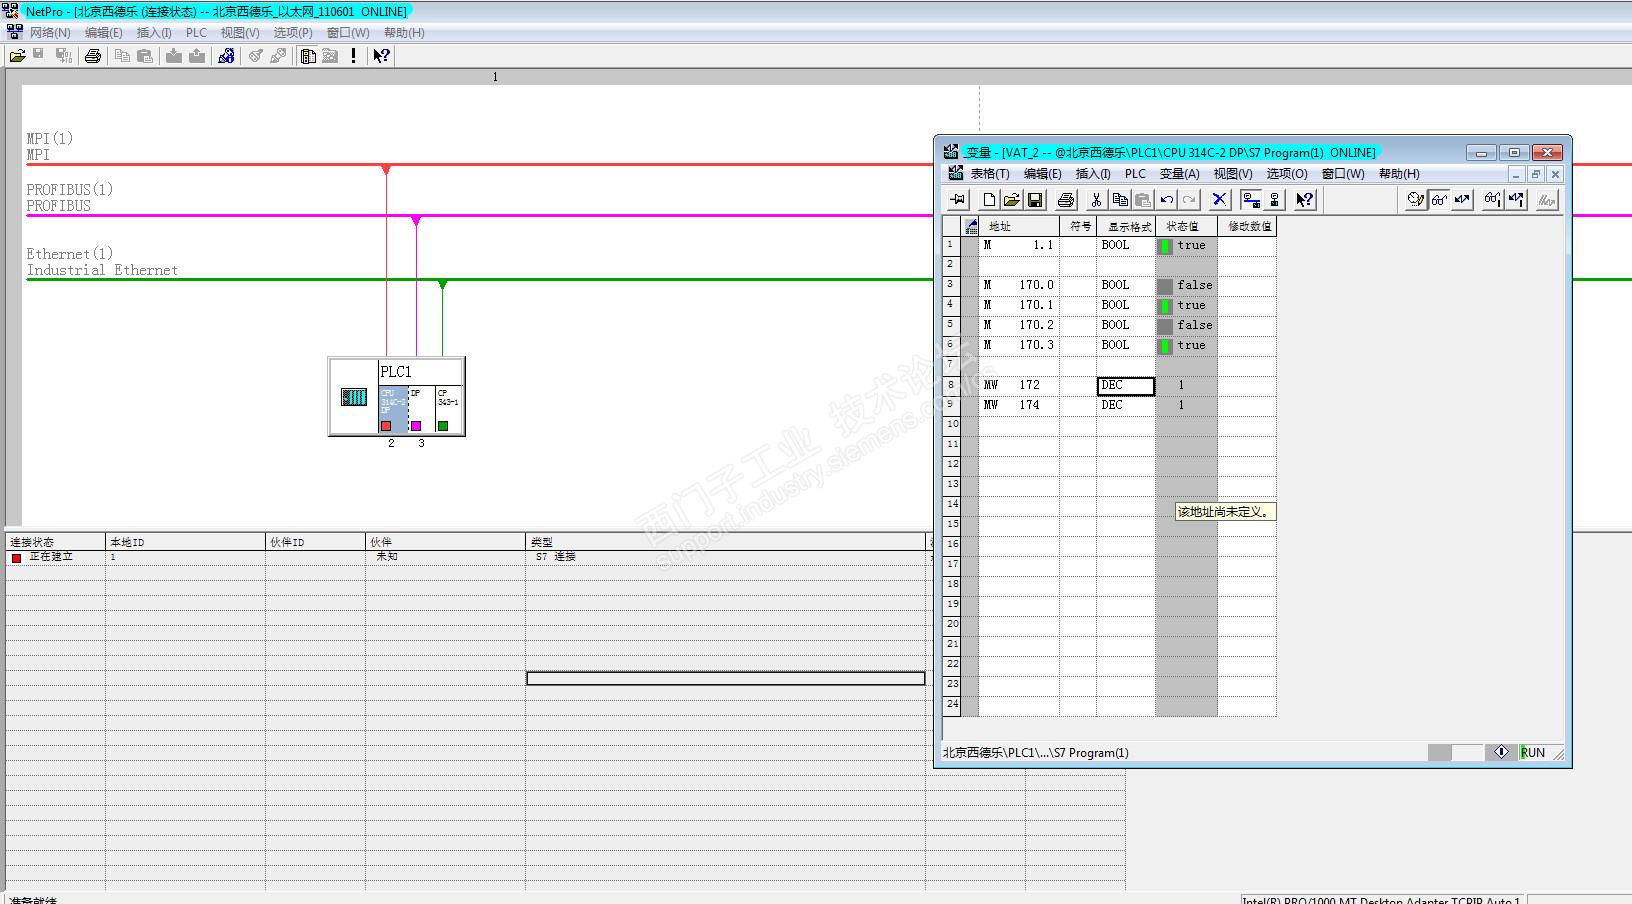Open a variable table file

coord(1012,200)
